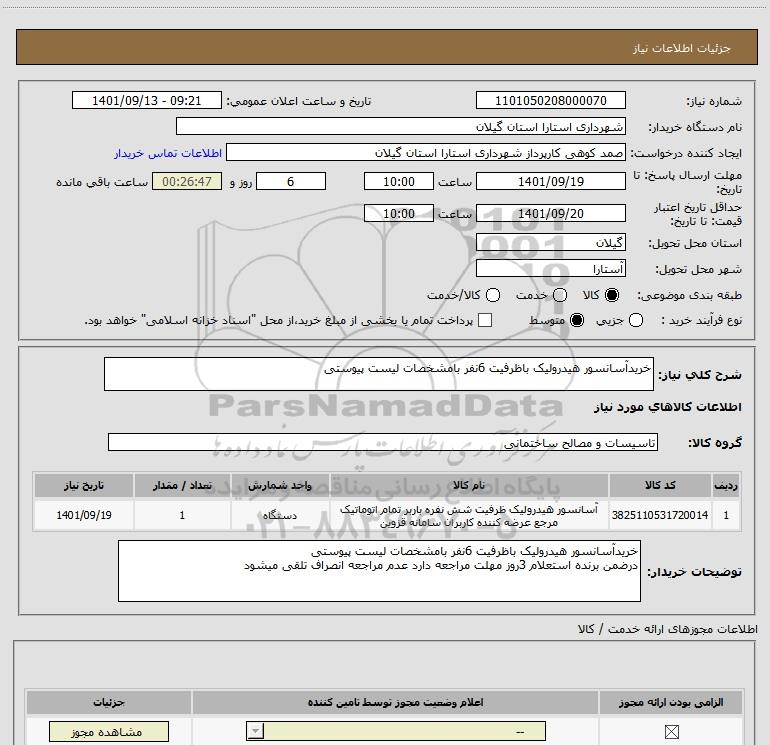Open the permit status dropdown arrow

coord(255,731)
